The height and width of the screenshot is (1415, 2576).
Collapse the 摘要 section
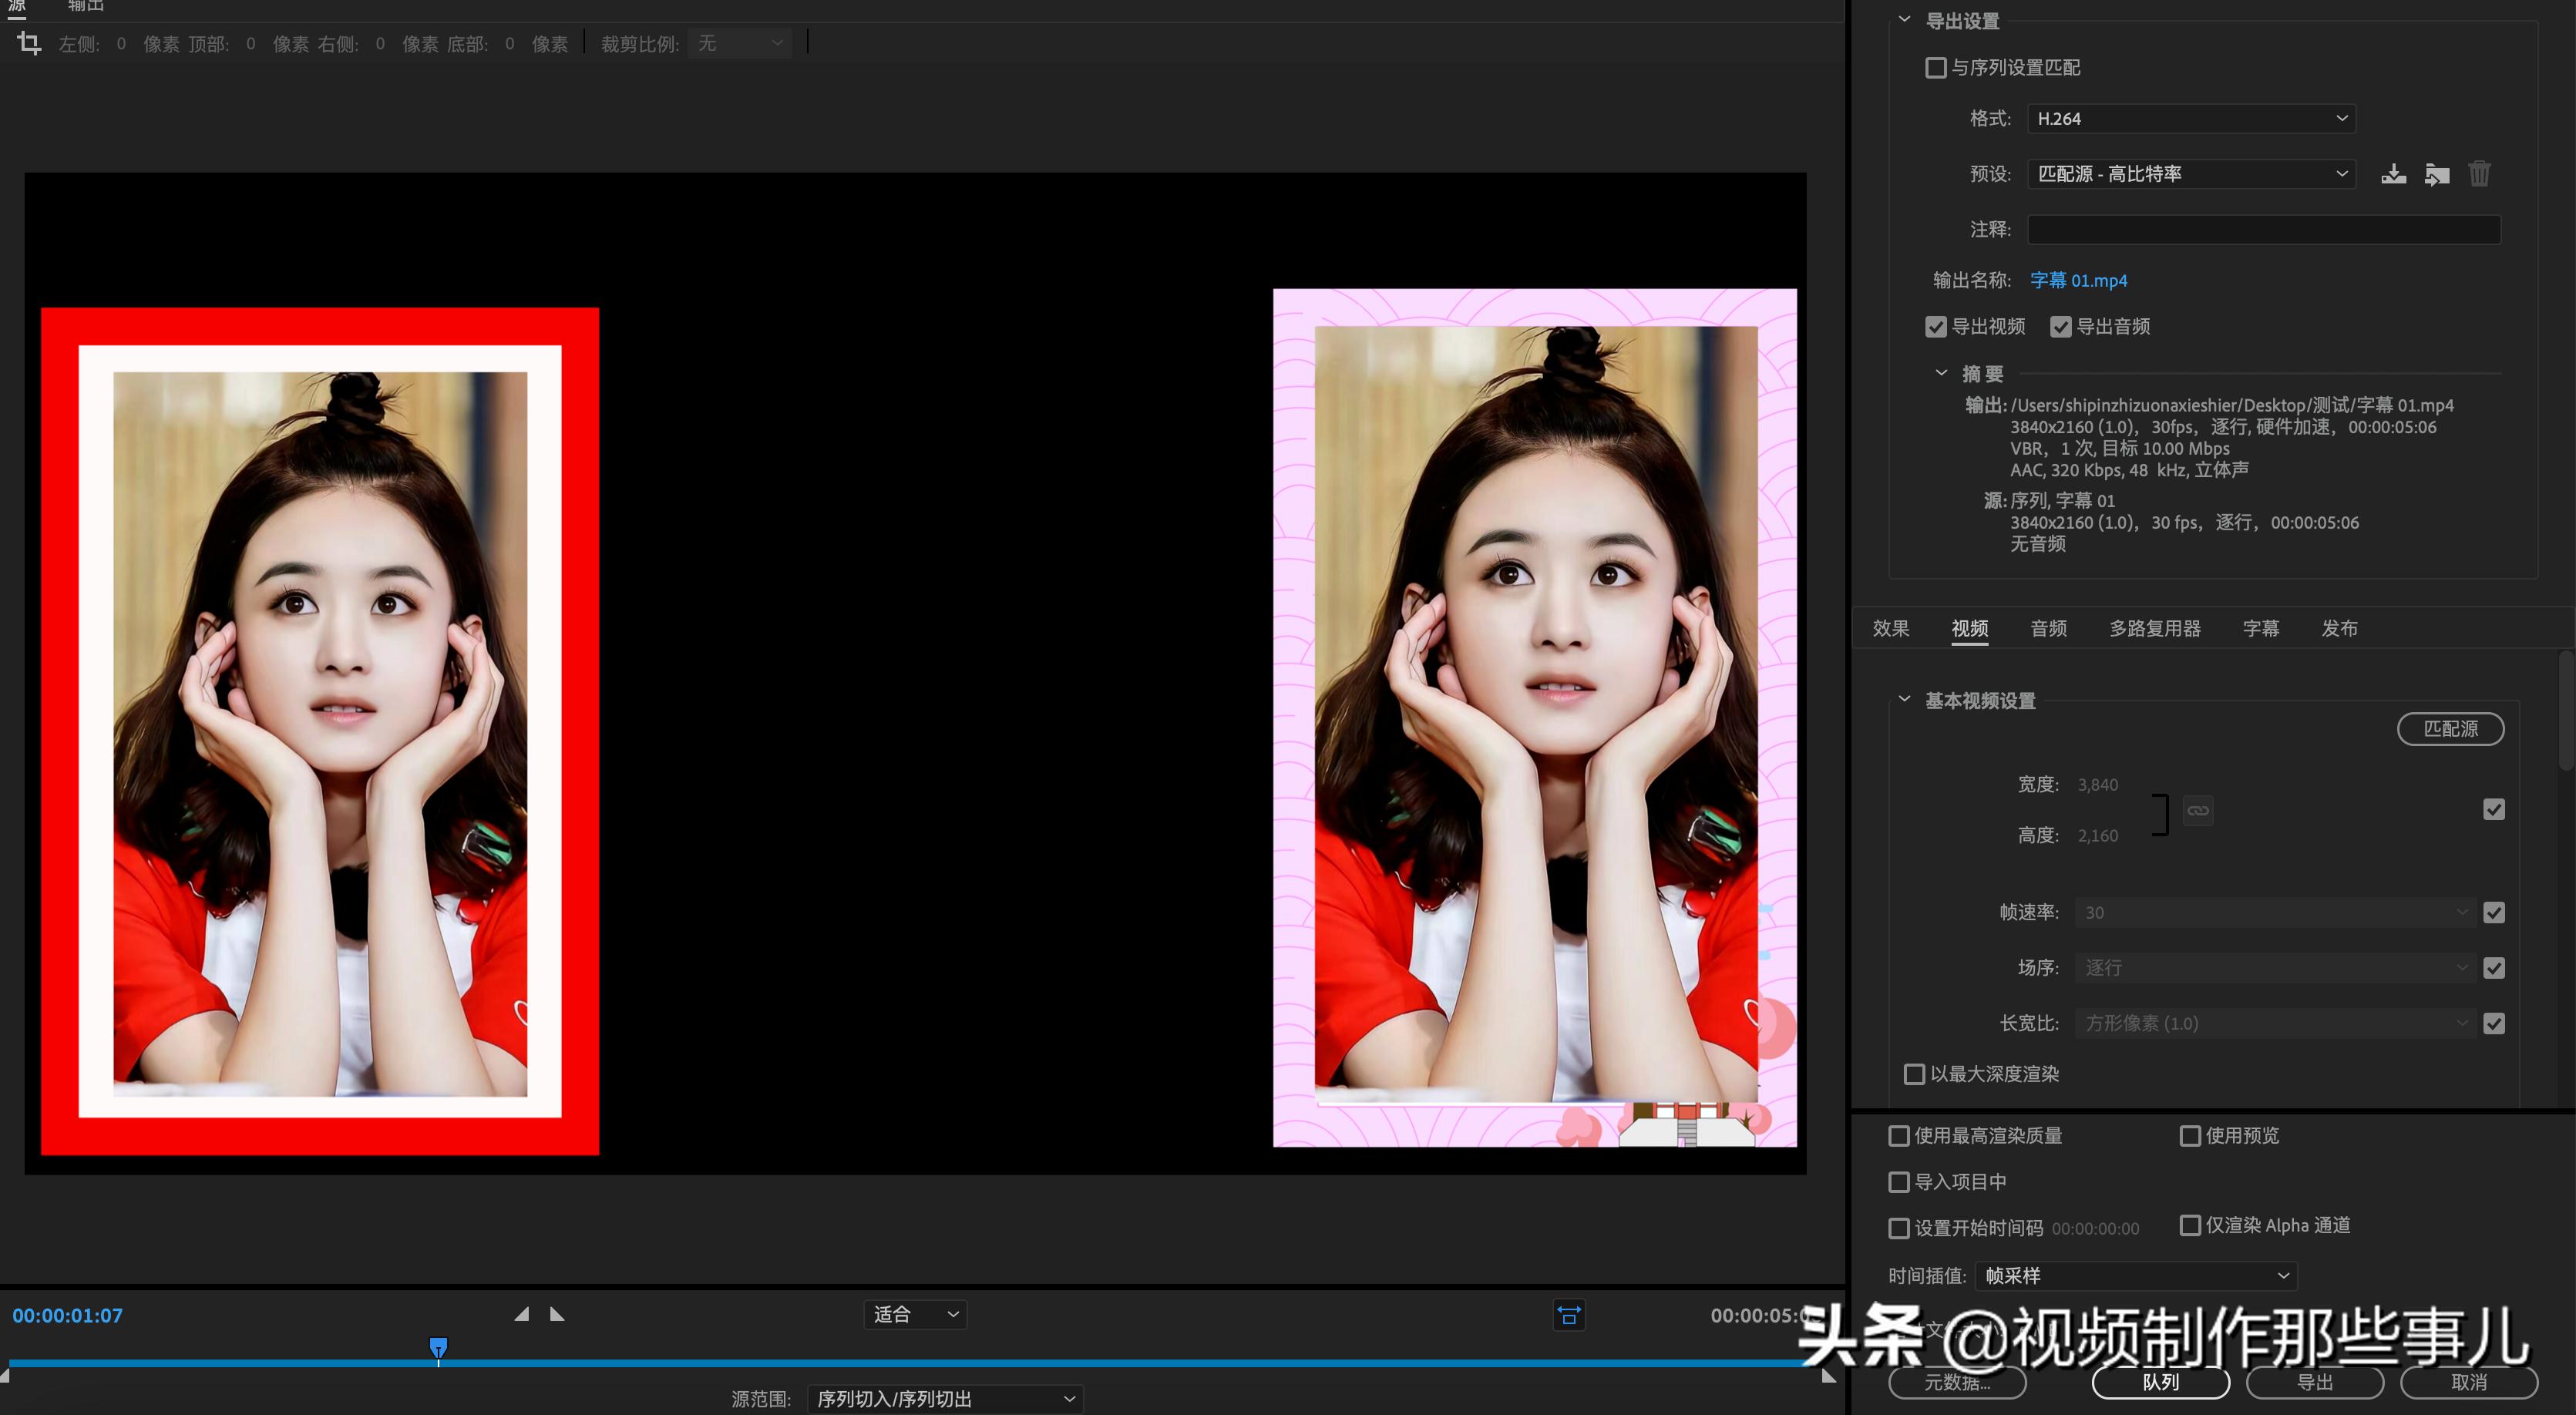click(x=1940, y=373)
